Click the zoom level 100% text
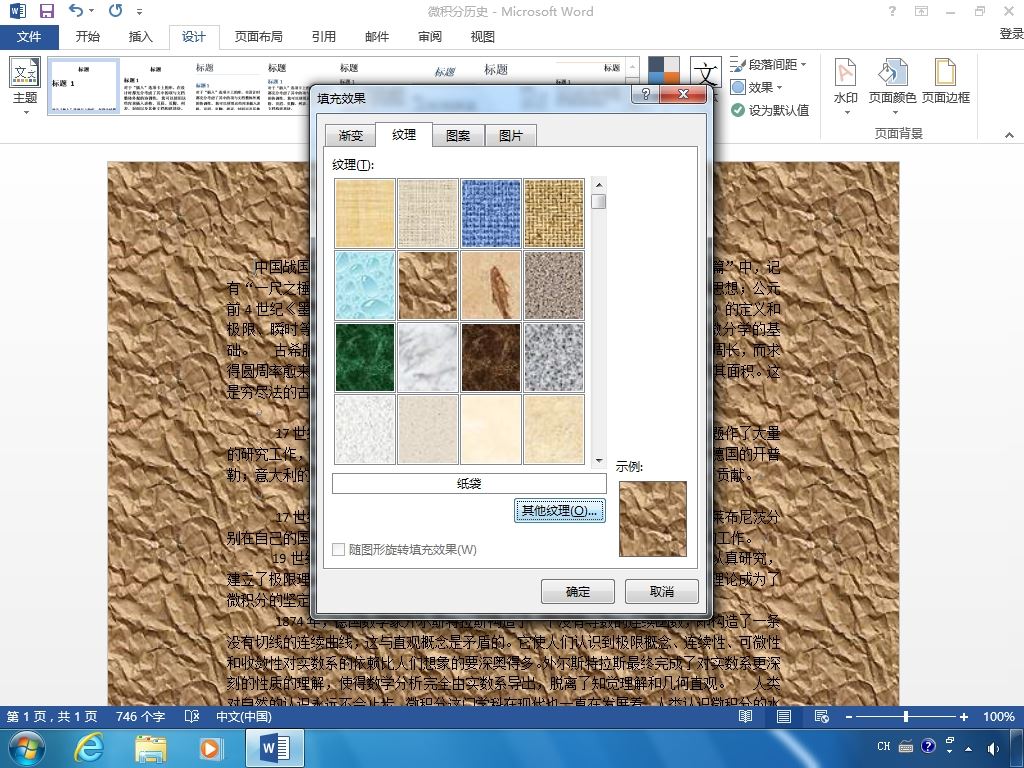The width and height of the screenshot is (1024, 768). click(999, 716)
